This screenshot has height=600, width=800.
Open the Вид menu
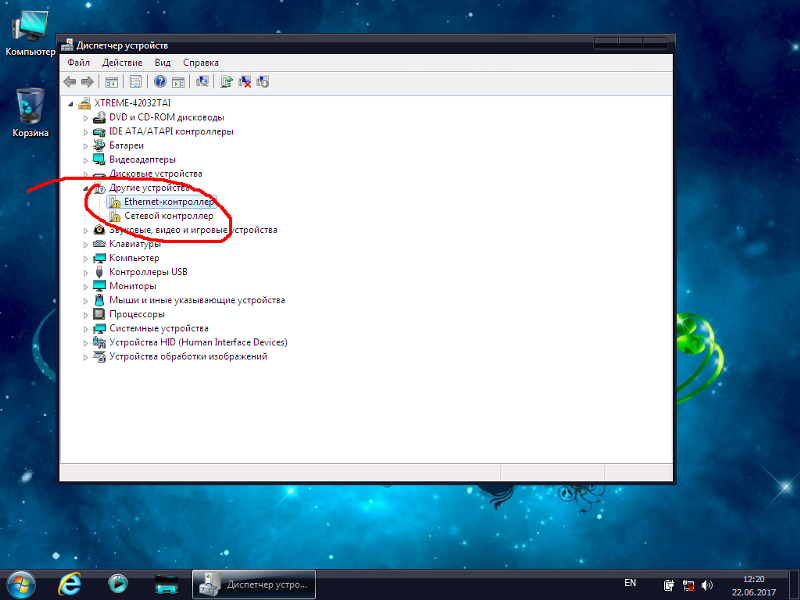pyautogui.click(x=162, y=63)
